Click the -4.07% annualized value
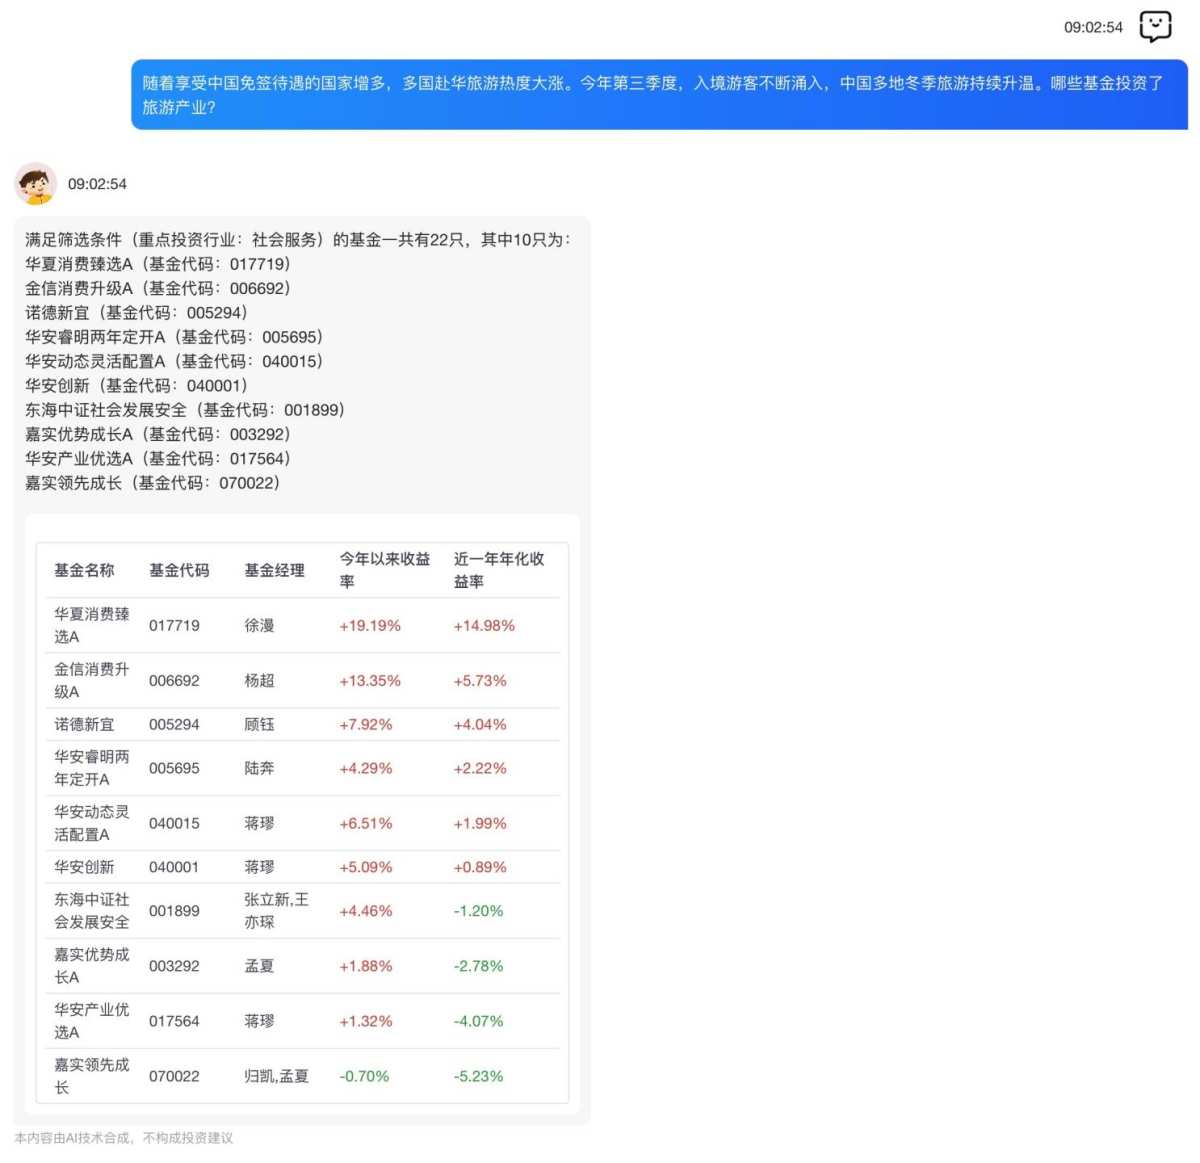 coord(479,1022)
